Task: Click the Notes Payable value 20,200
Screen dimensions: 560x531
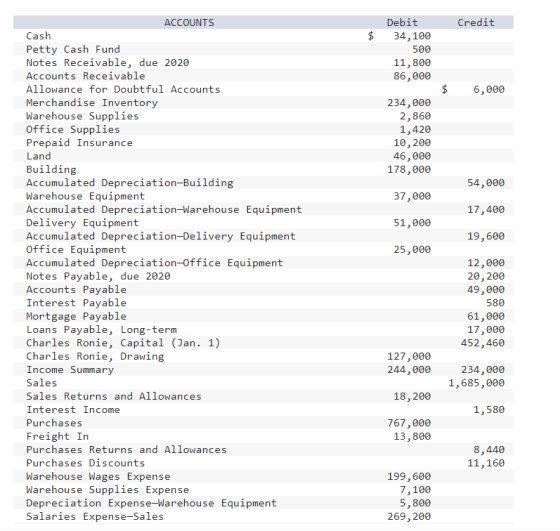Action: coord(486,276)
